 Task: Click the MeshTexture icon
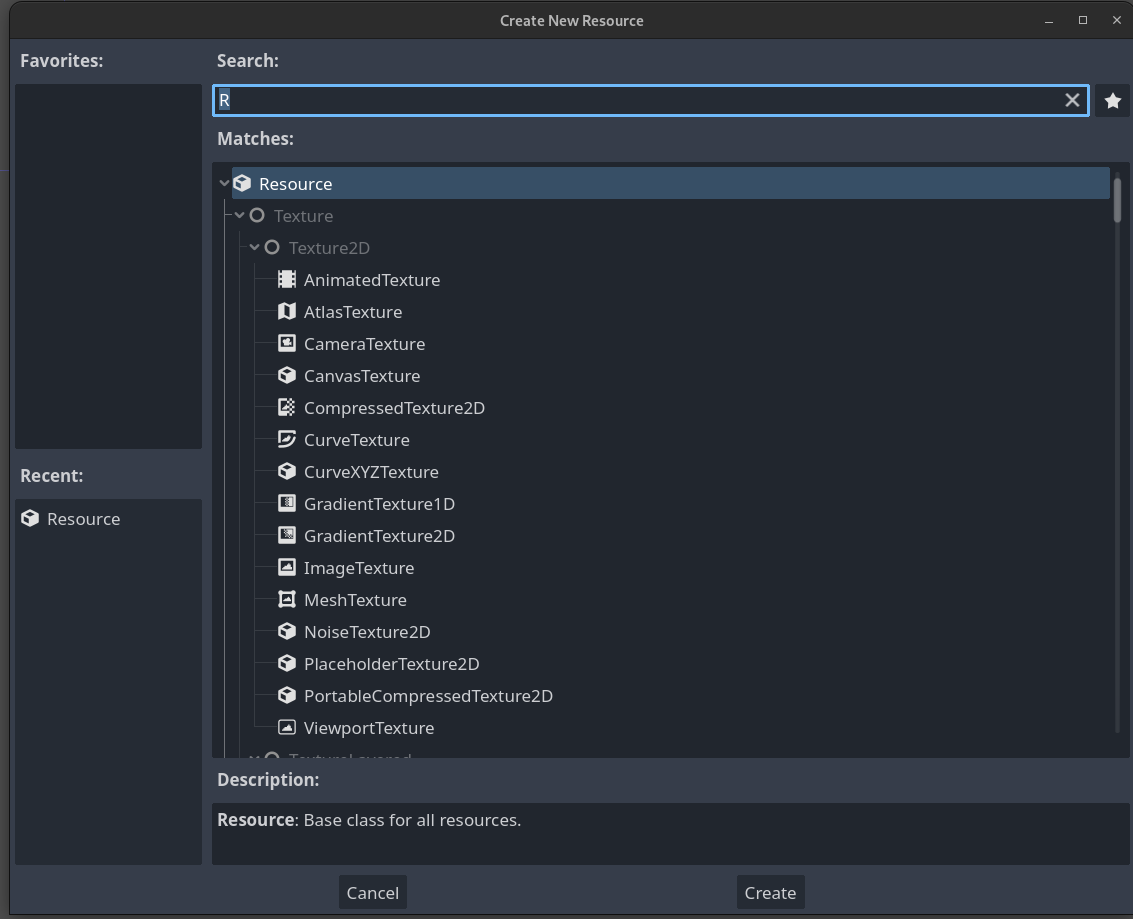point(287,600)
